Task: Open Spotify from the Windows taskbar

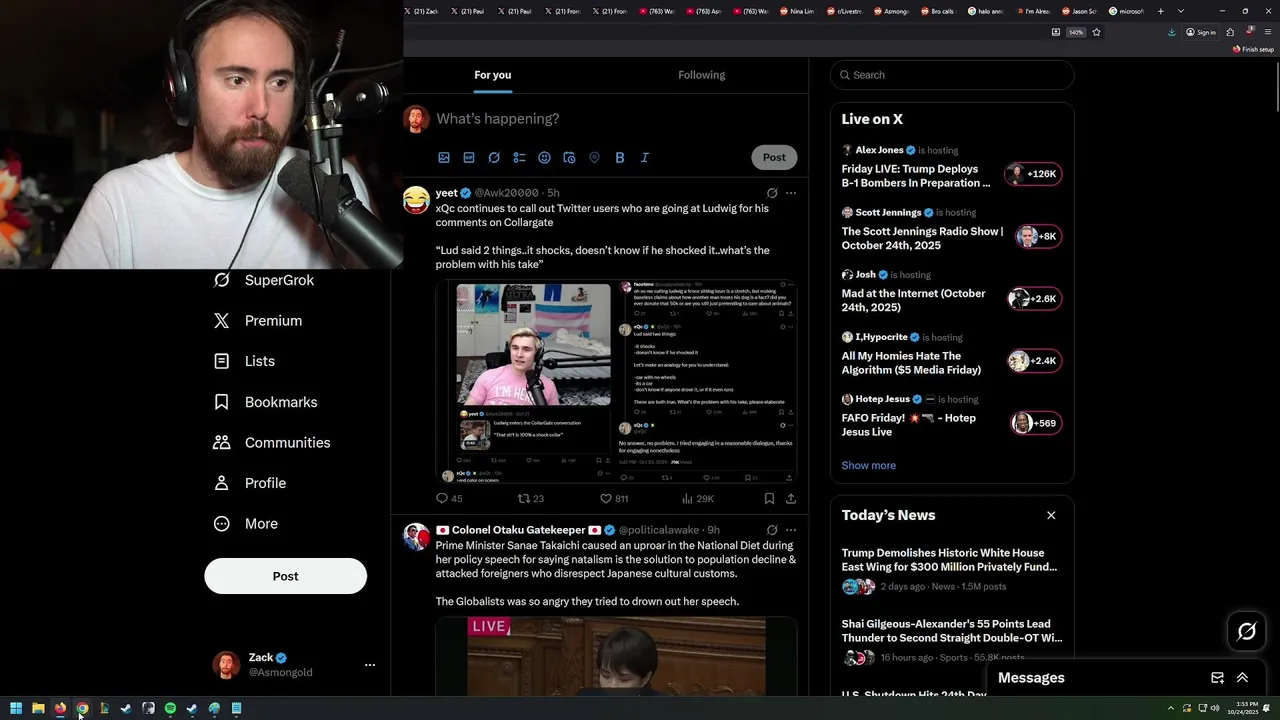Action: pos(170,708)
